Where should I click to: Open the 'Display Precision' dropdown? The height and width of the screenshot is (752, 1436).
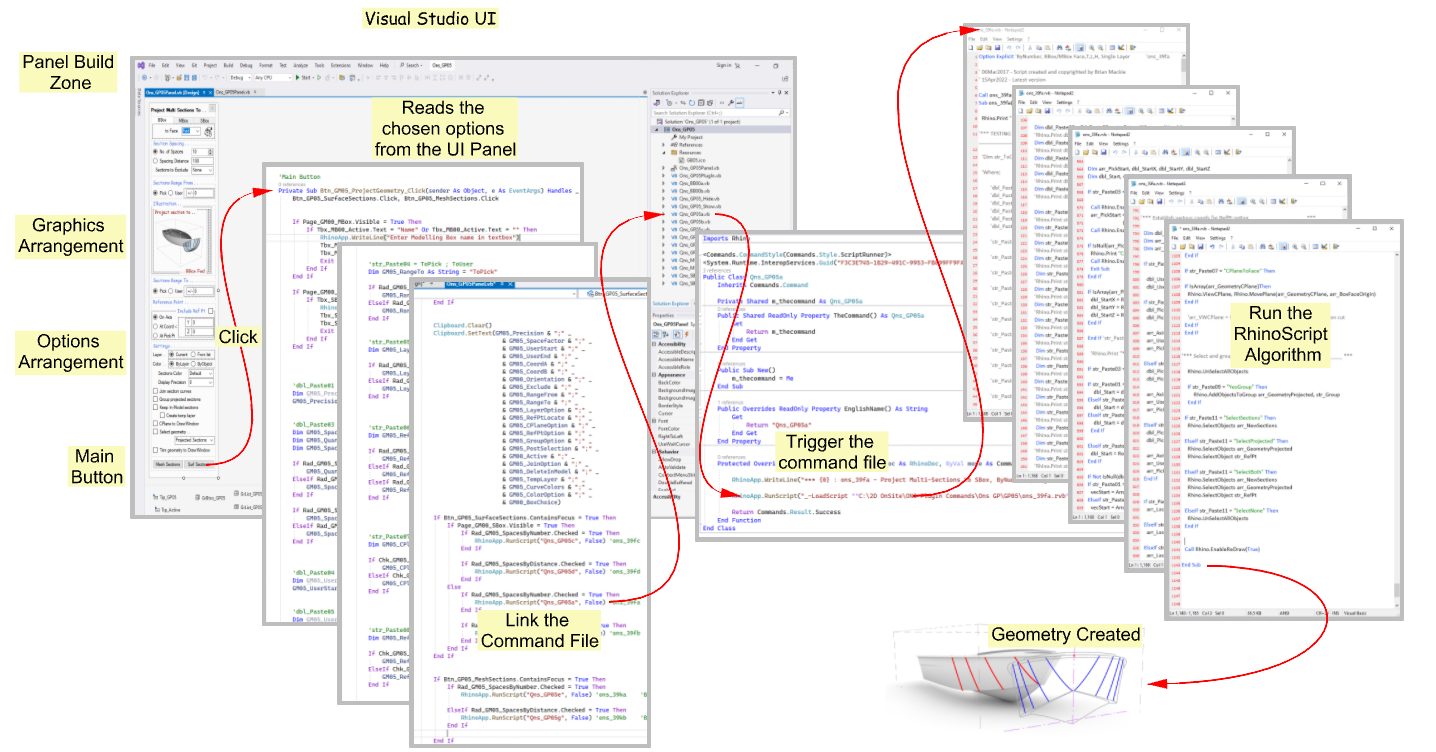pos(201,382)
